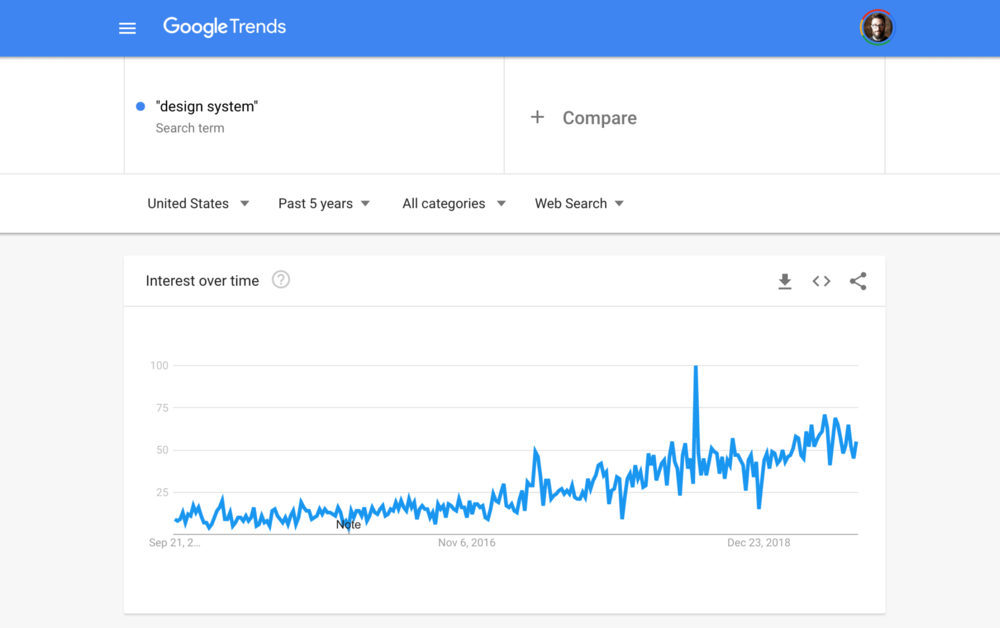
Task: Change the Web Search type dropdown
Action: coord(579,203)
